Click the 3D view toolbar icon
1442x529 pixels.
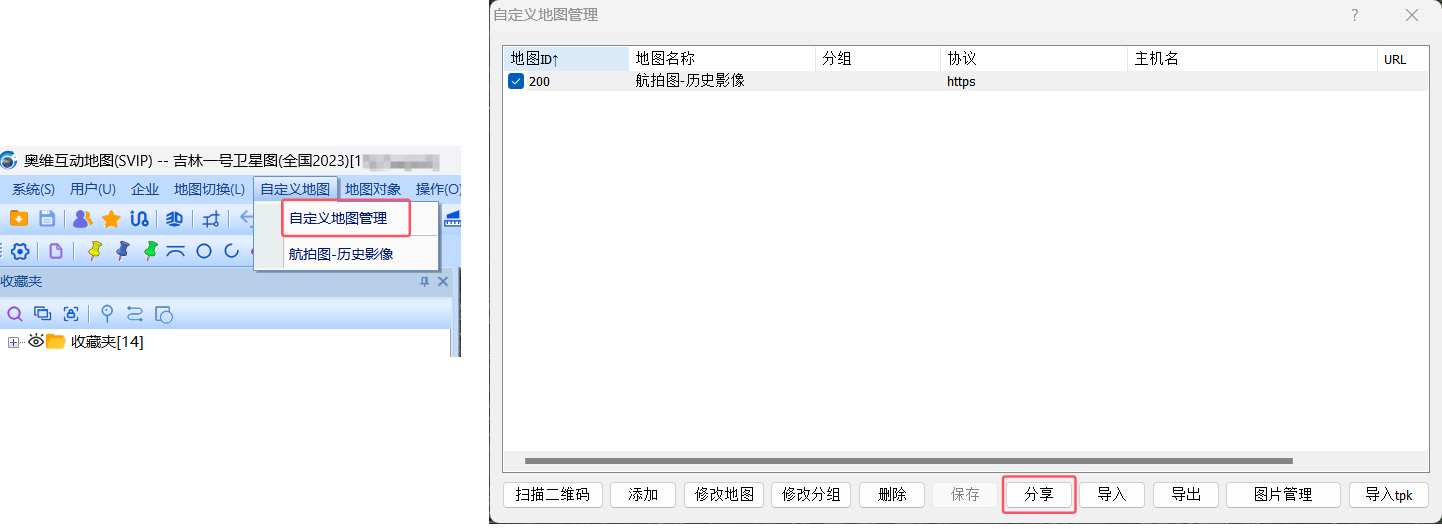coord(174,219)
